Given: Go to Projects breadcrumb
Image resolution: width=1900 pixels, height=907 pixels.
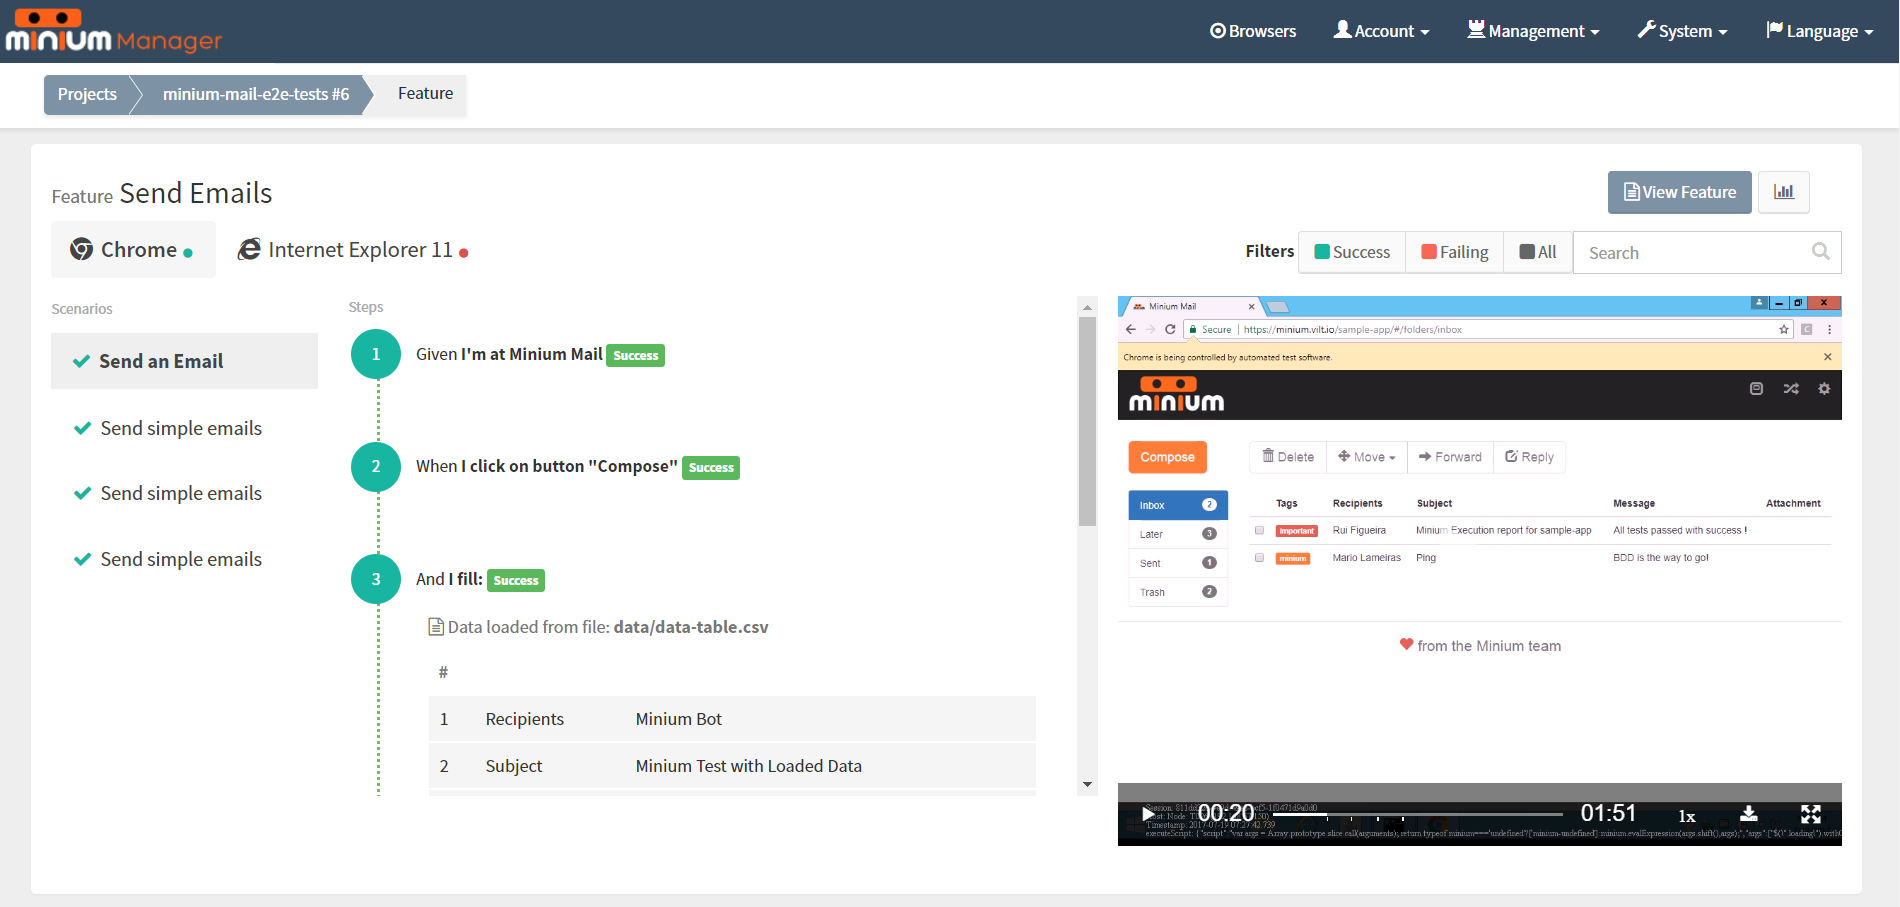Looking at the screenshot, I should click(x=87, y=94).
